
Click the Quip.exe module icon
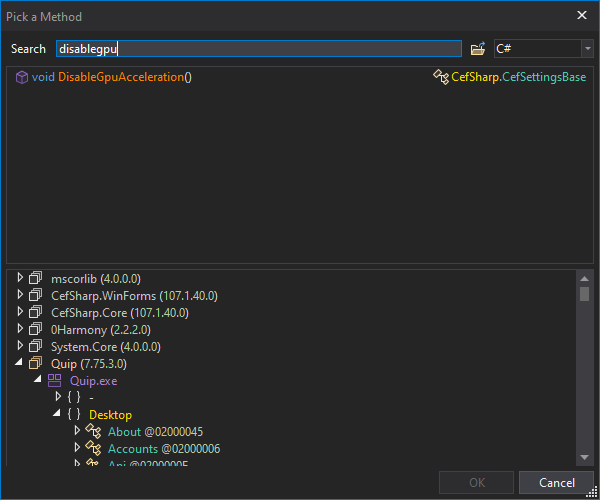[x=54, y=380]
